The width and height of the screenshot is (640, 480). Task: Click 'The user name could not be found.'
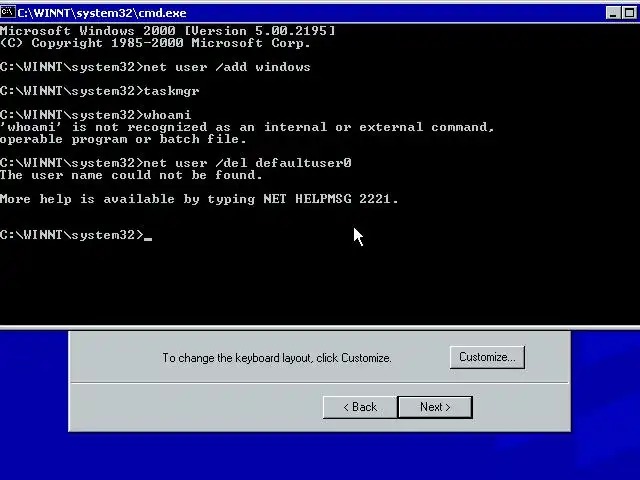click(x=131, y=175)
